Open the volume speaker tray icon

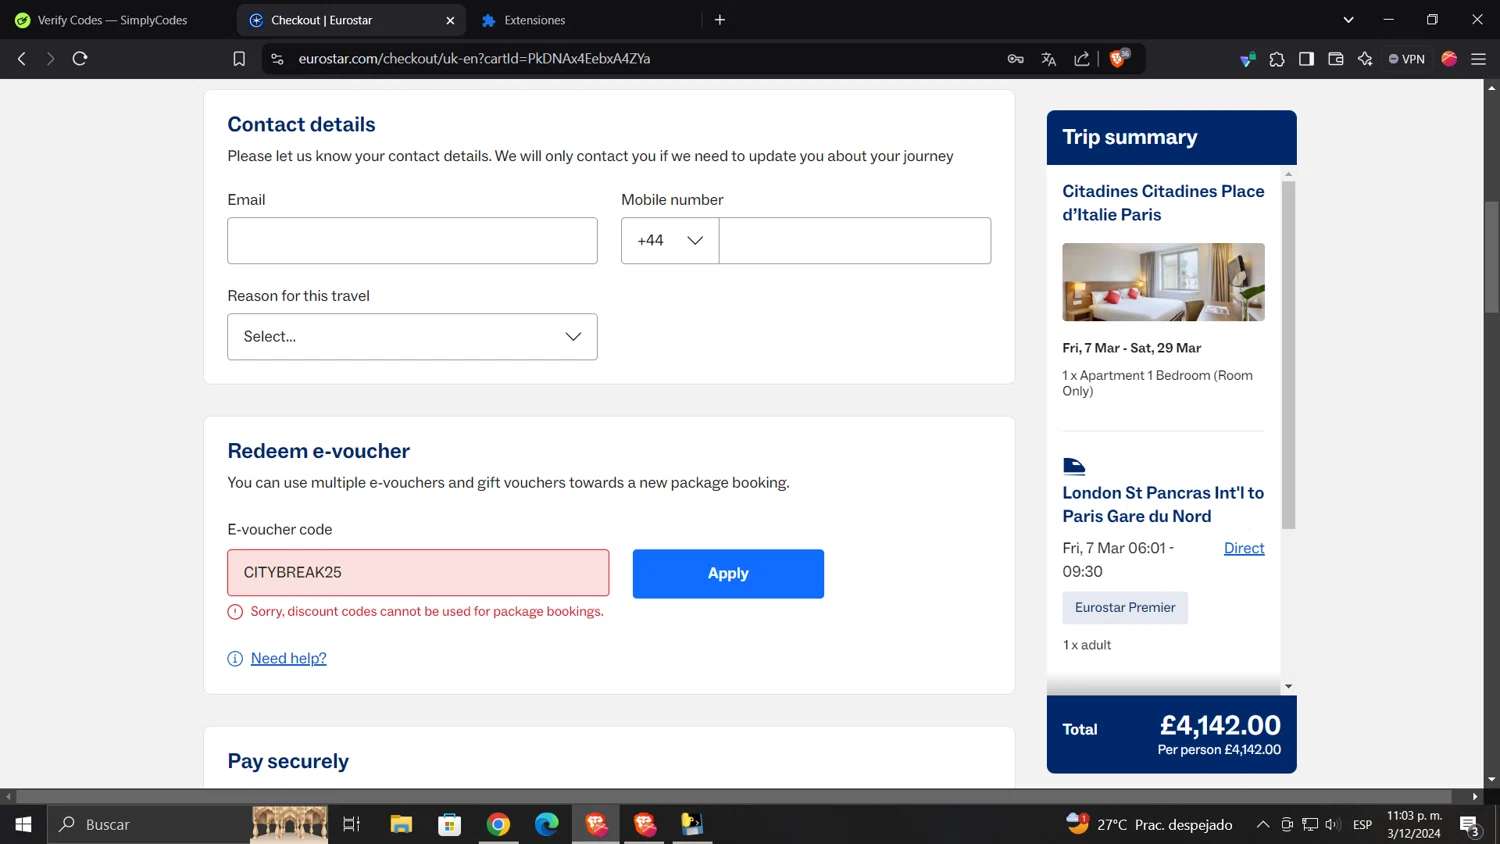click(1332, 824)
